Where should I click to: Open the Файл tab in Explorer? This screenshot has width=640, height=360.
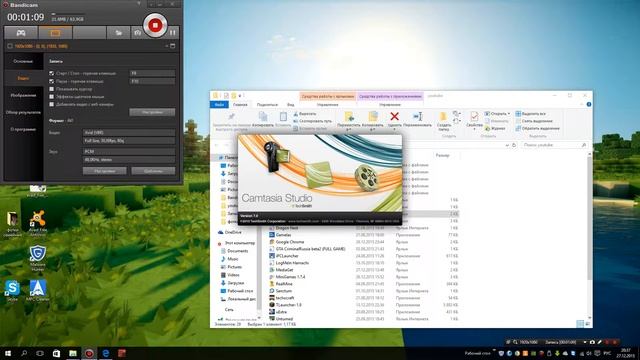[219, 105]
